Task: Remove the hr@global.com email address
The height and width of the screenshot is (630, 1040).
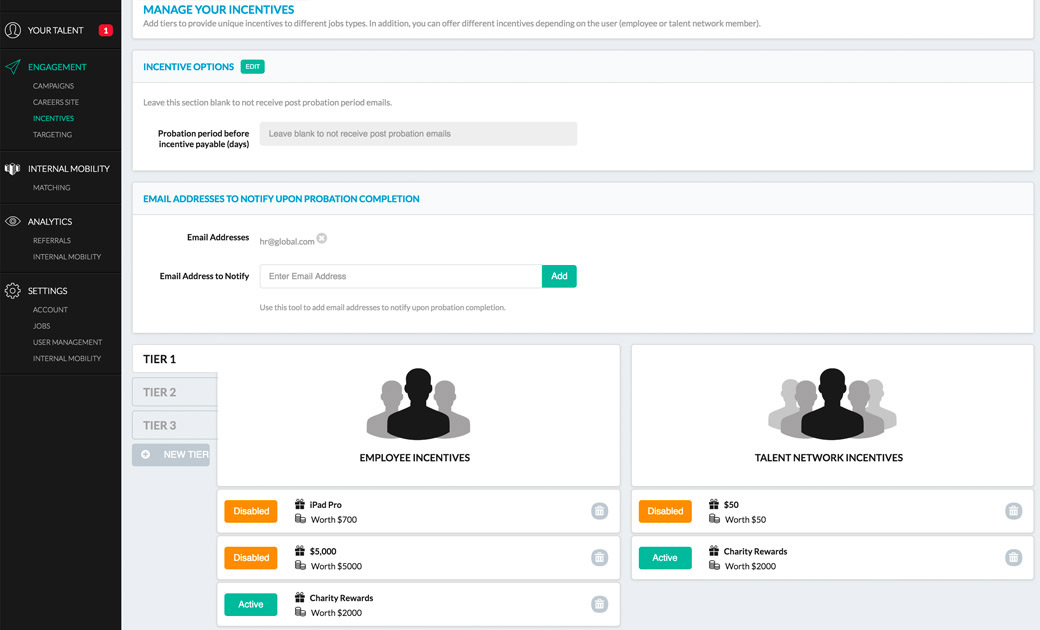Action: point(322,238)
